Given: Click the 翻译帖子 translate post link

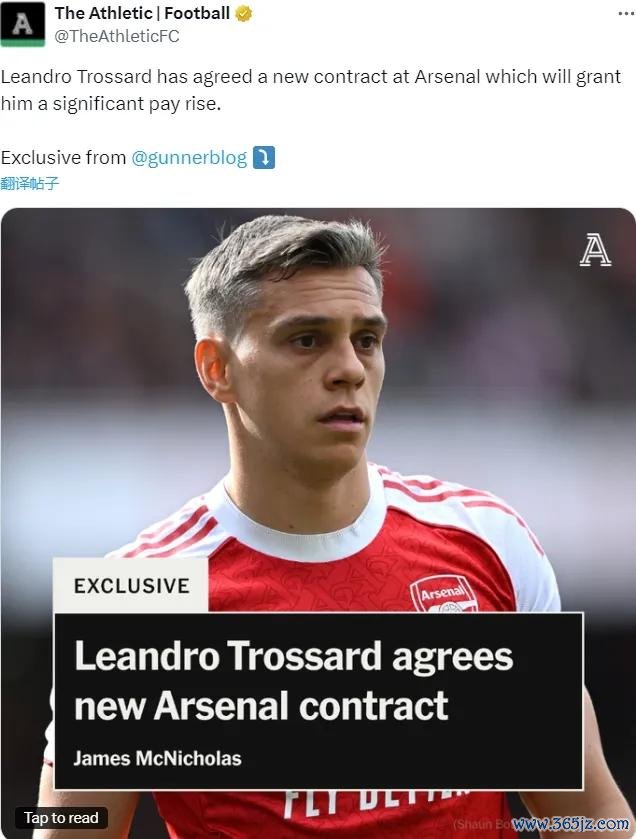Looking at the screenshot, I should pyautogui.click(x=30, y=184).
